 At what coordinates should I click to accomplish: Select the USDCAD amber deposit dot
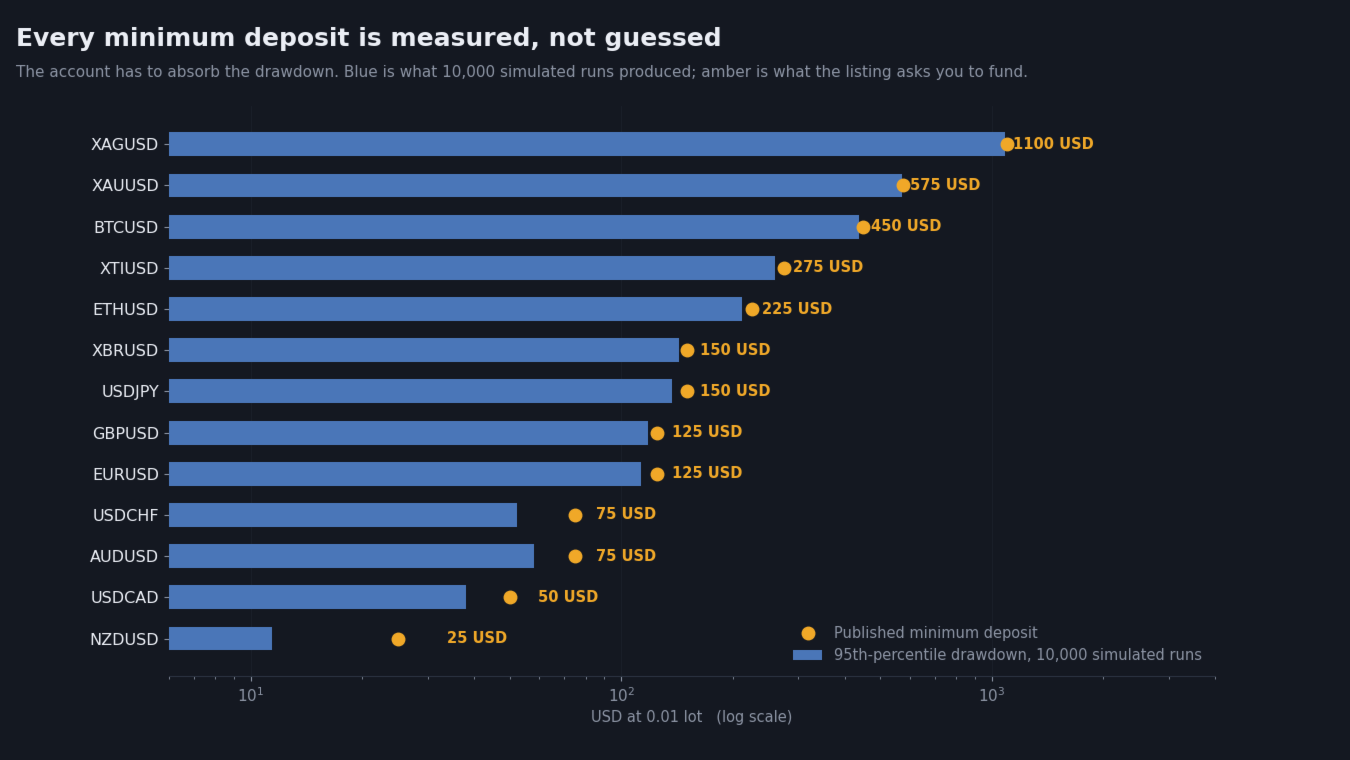(x=510, y=597)
